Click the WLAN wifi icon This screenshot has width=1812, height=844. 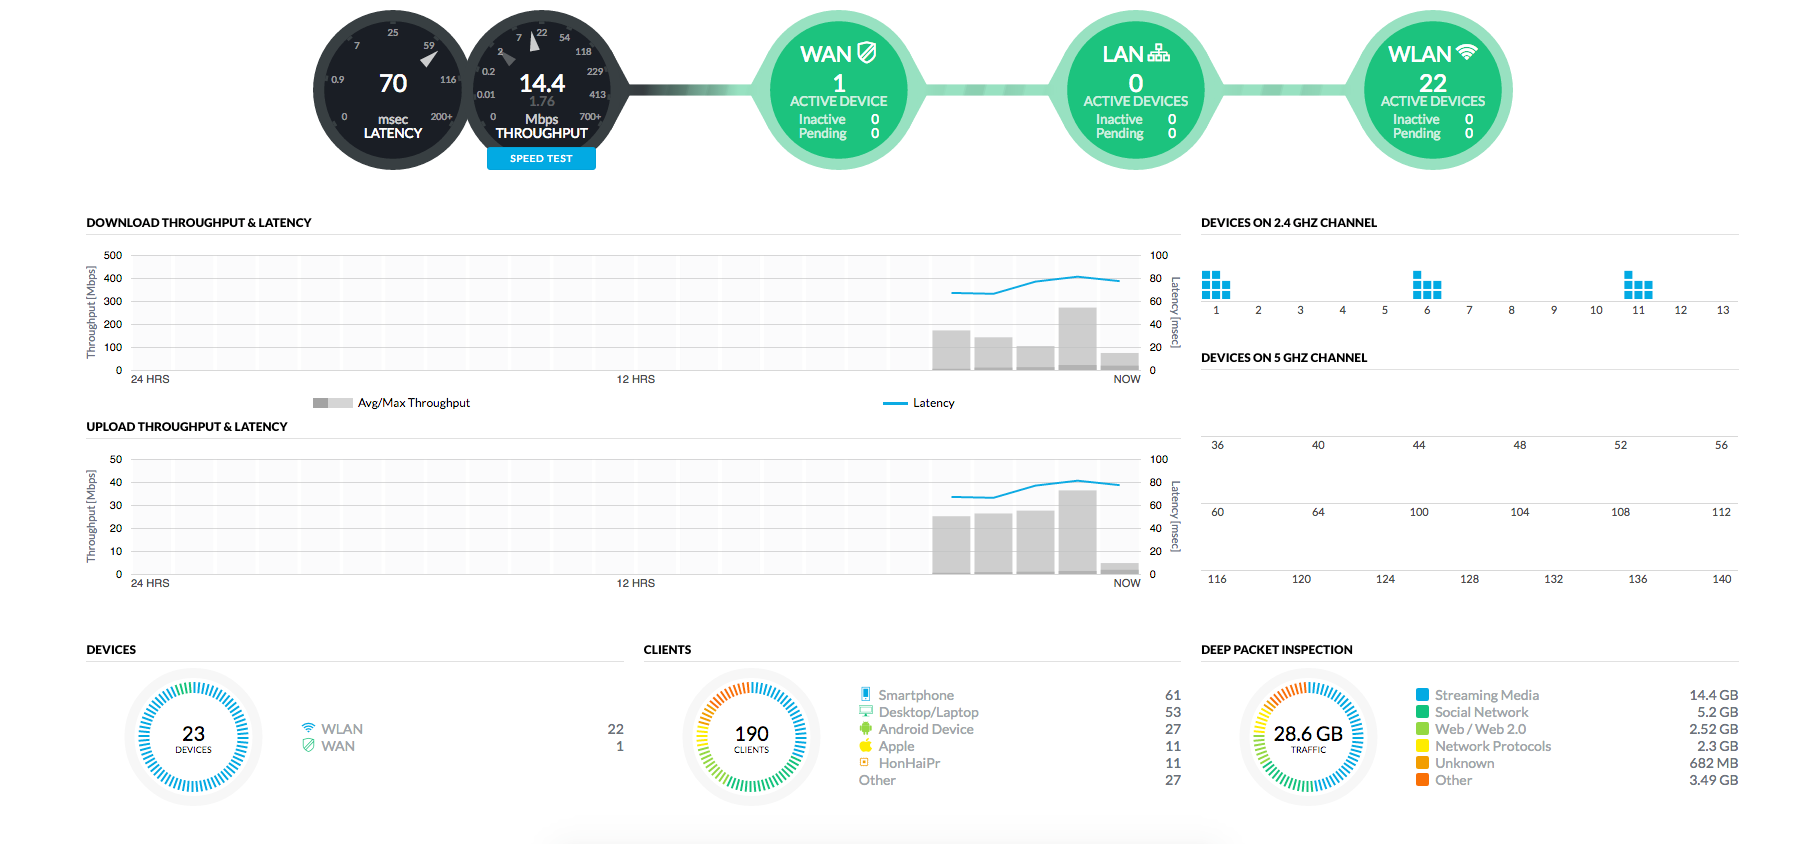tap(1467, 52)
